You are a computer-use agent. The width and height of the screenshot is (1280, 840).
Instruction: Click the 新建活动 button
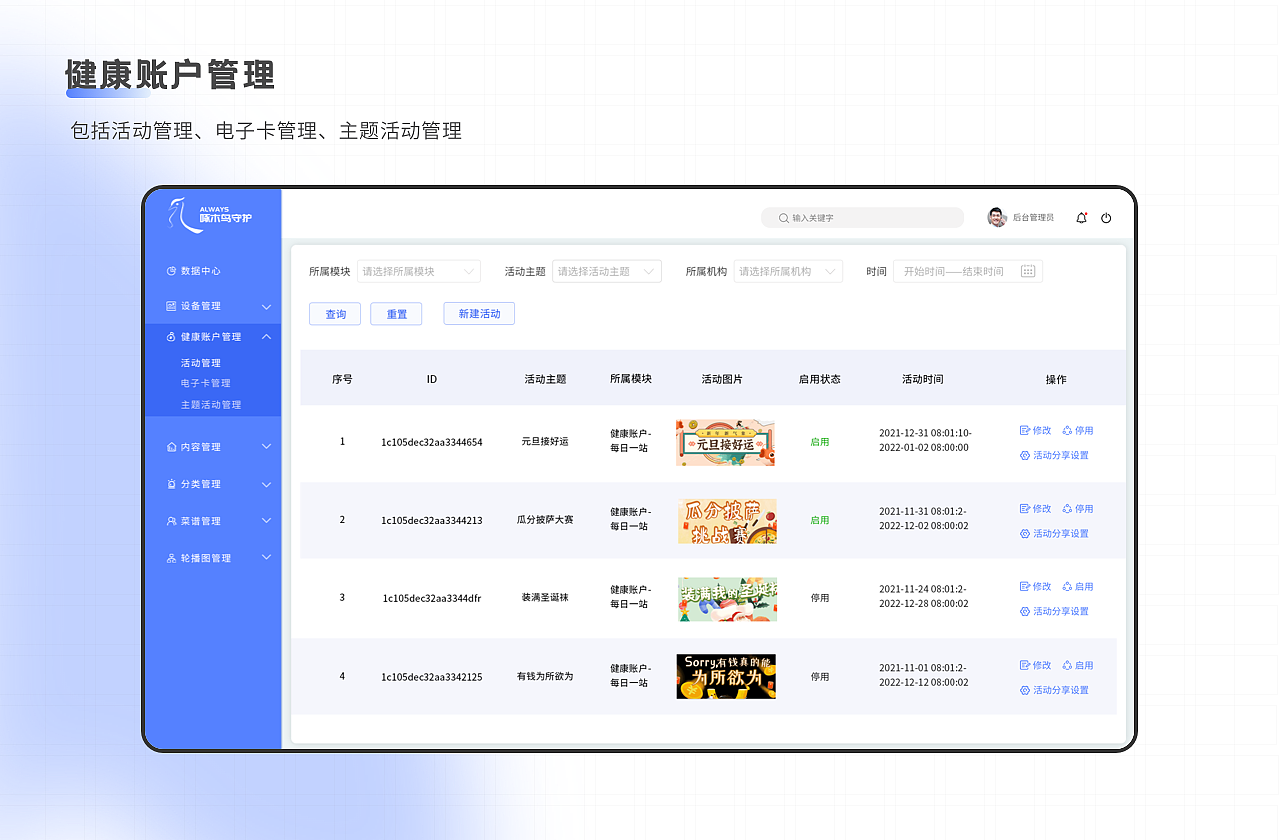pos(478,313)
